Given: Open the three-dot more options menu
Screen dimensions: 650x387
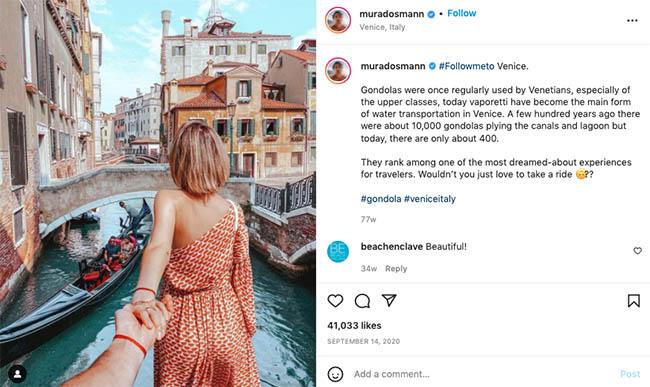Looking at the screenshot, I should tap(632, 20).
